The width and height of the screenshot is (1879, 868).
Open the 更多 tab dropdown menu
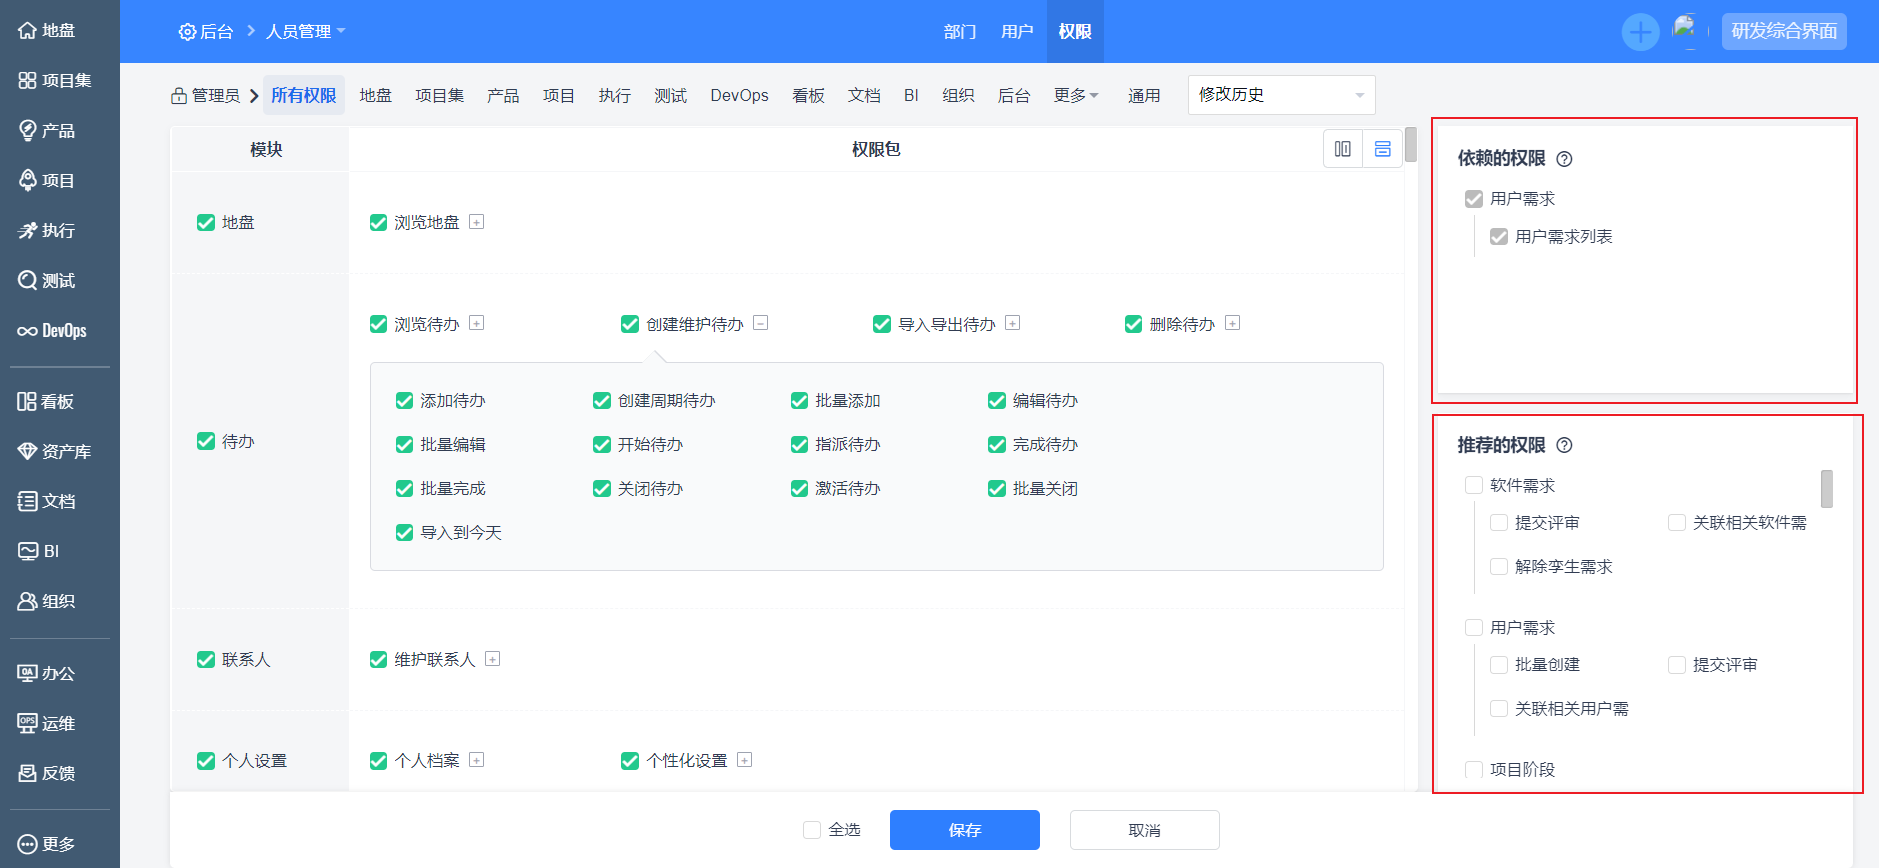click(x=1076, y=96)
